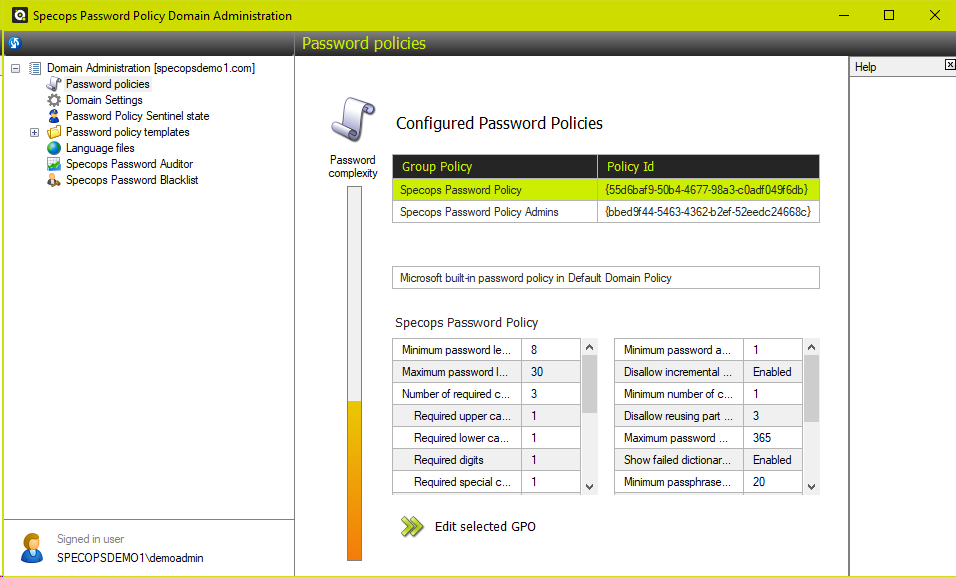The width and height of the screenshot is (956, 577).
Task: Click left settings list scroll up arrow
Action: [x=589, y=347]
